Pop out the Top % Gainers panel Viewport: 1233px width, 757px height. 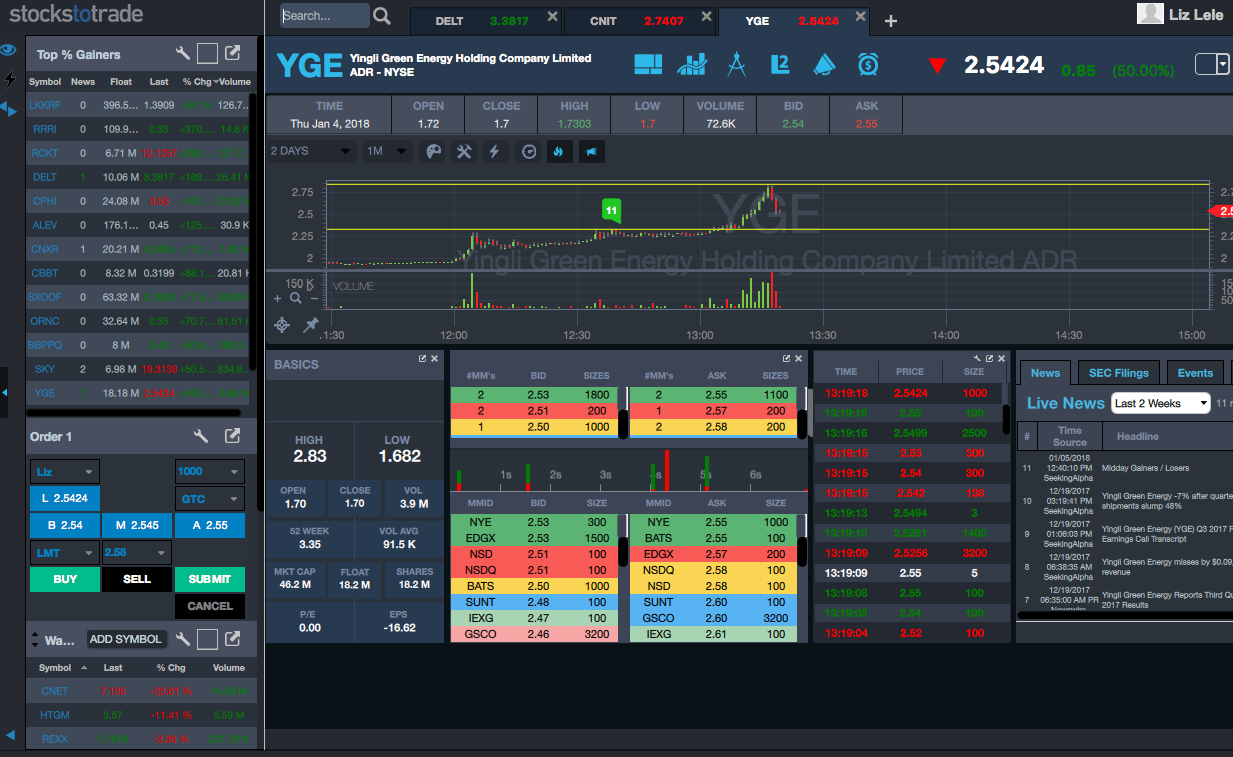click(x=232, y=54)
